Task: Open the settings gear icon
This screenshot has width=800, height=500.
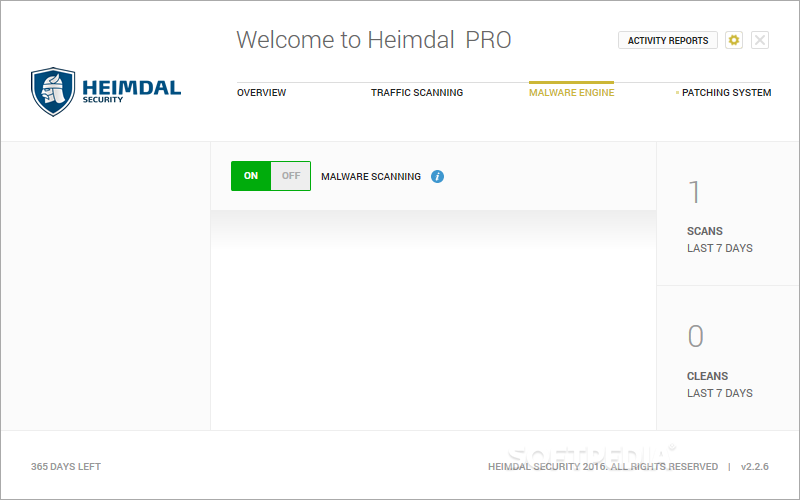Action: coord(734,40)
